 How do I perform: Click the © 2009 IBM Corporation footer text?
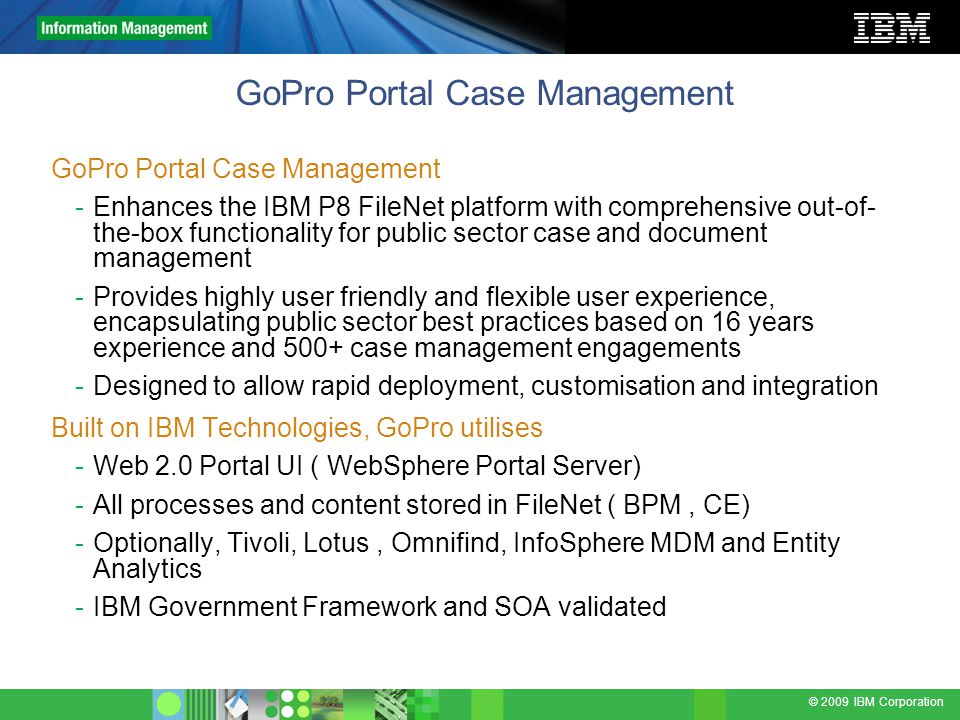[876, 702]
